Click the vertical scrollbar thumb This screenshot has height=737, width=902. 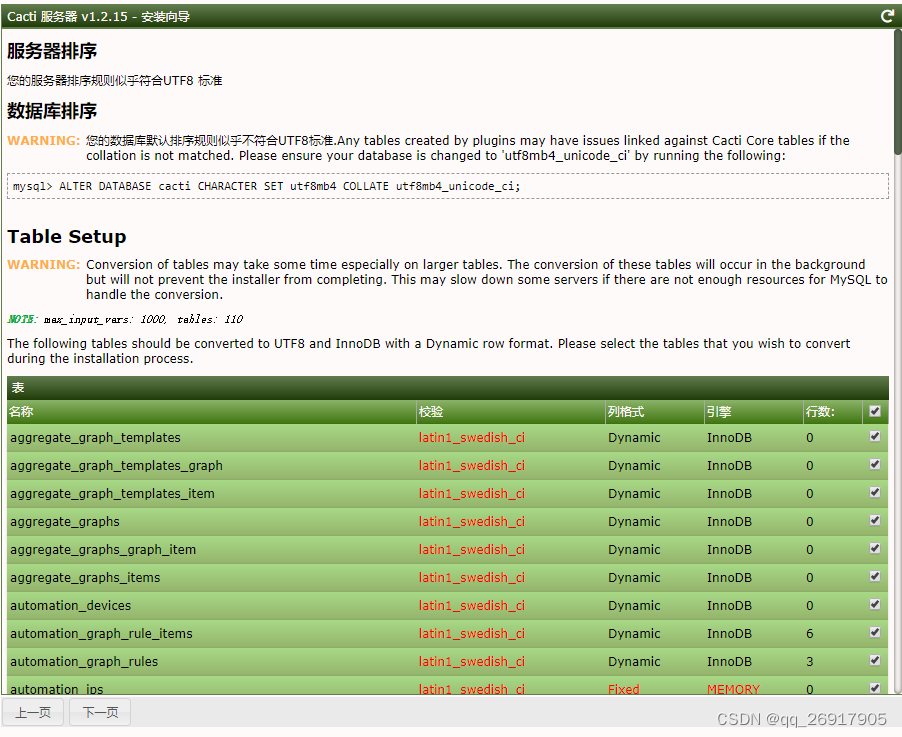[897, 92]
